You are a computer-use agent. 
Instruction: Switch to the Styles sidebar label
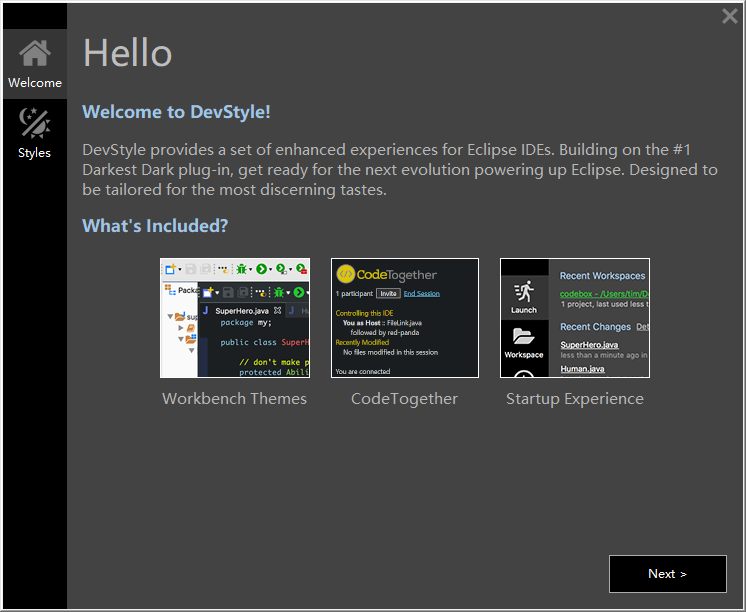coord(34,153)
